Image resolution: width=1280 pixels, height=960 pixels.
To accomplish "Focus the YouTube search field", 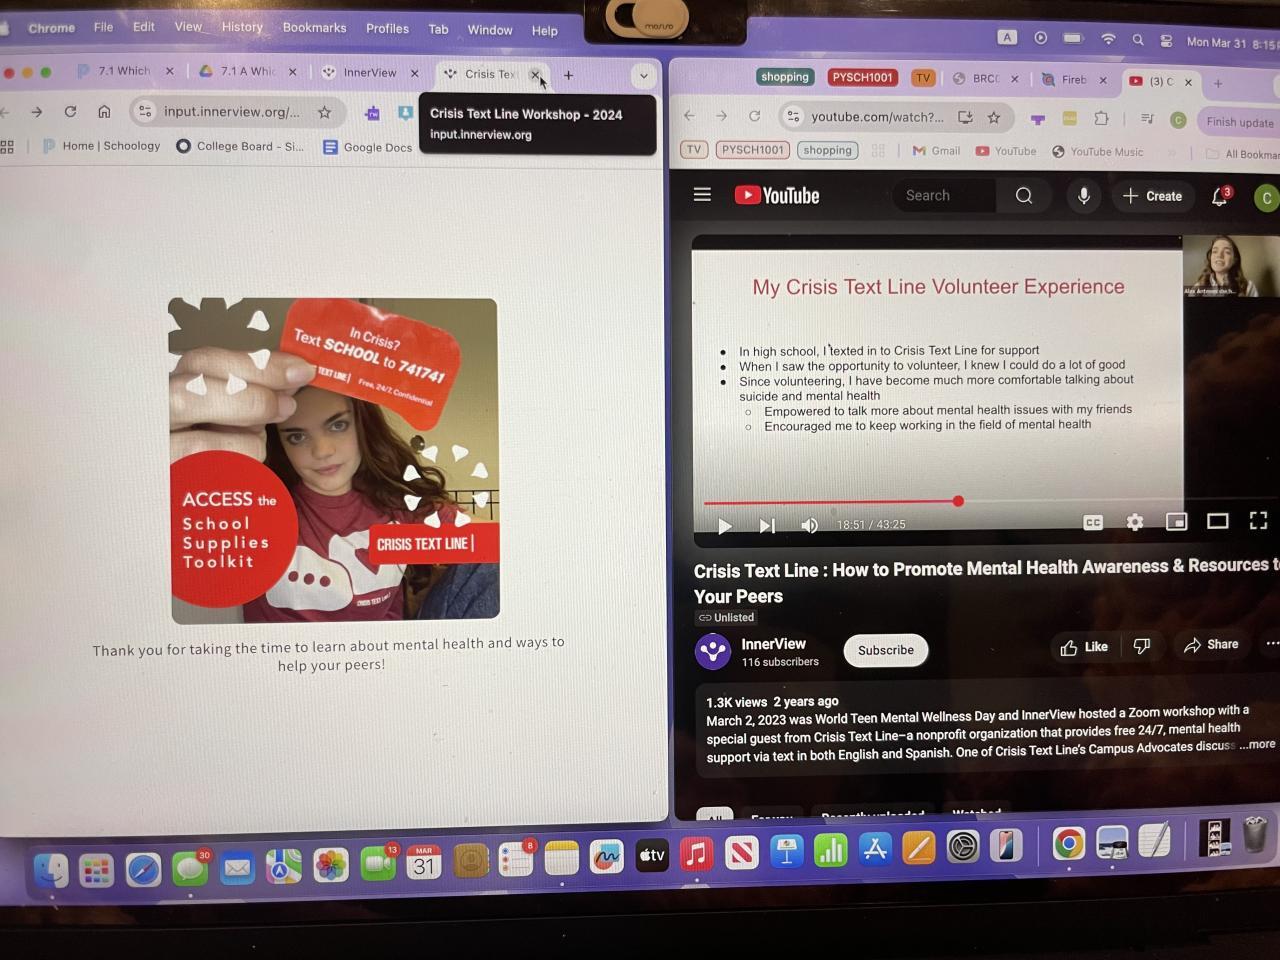I will [944, 196].
